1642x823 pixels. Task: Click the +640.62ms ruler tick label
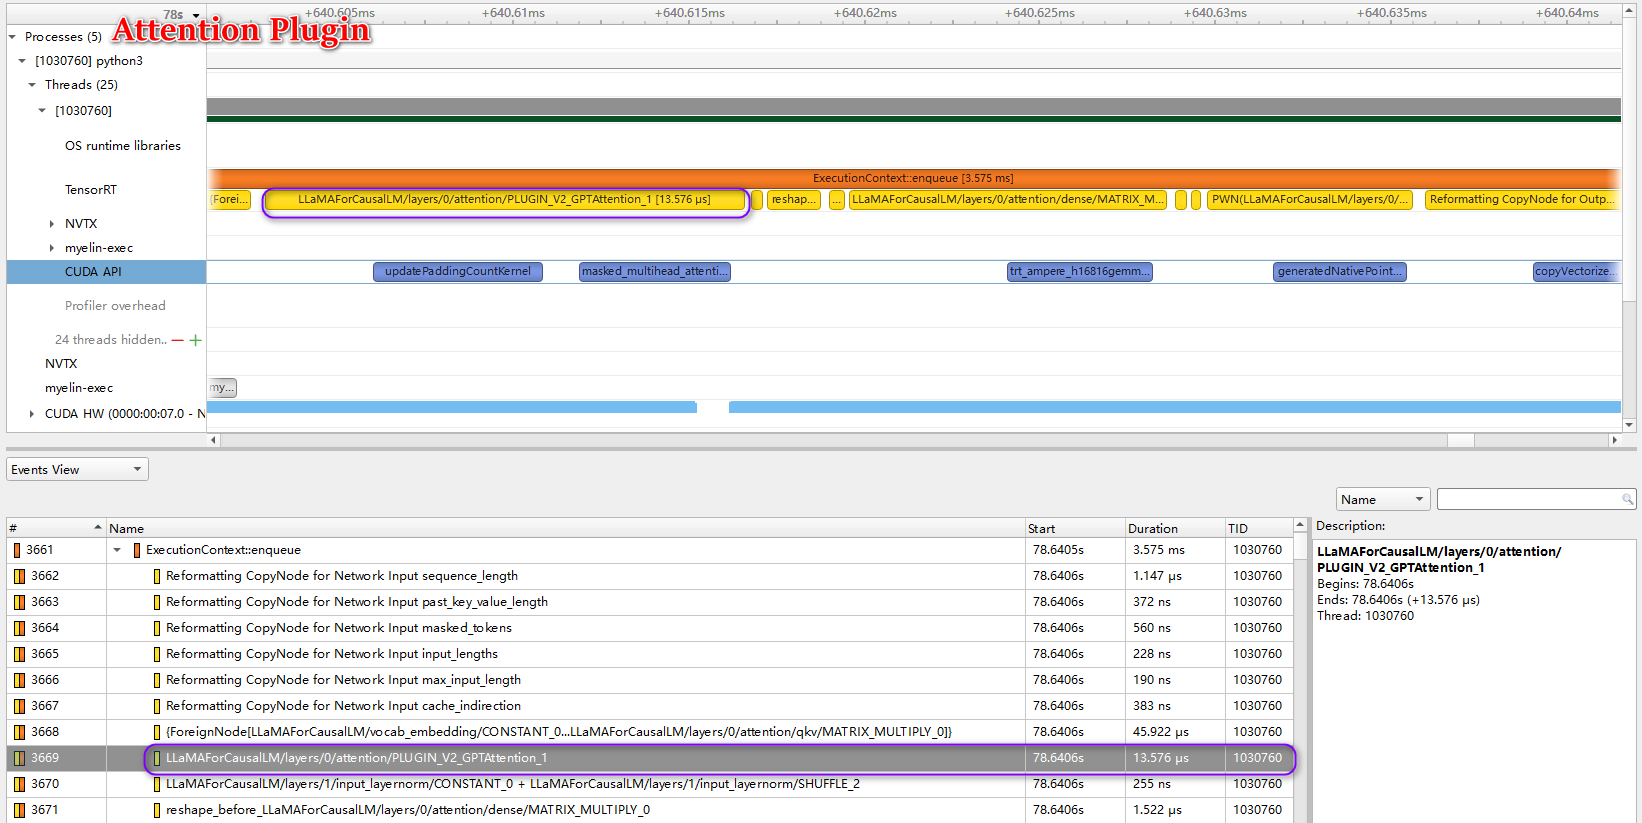tap(865, 13)
